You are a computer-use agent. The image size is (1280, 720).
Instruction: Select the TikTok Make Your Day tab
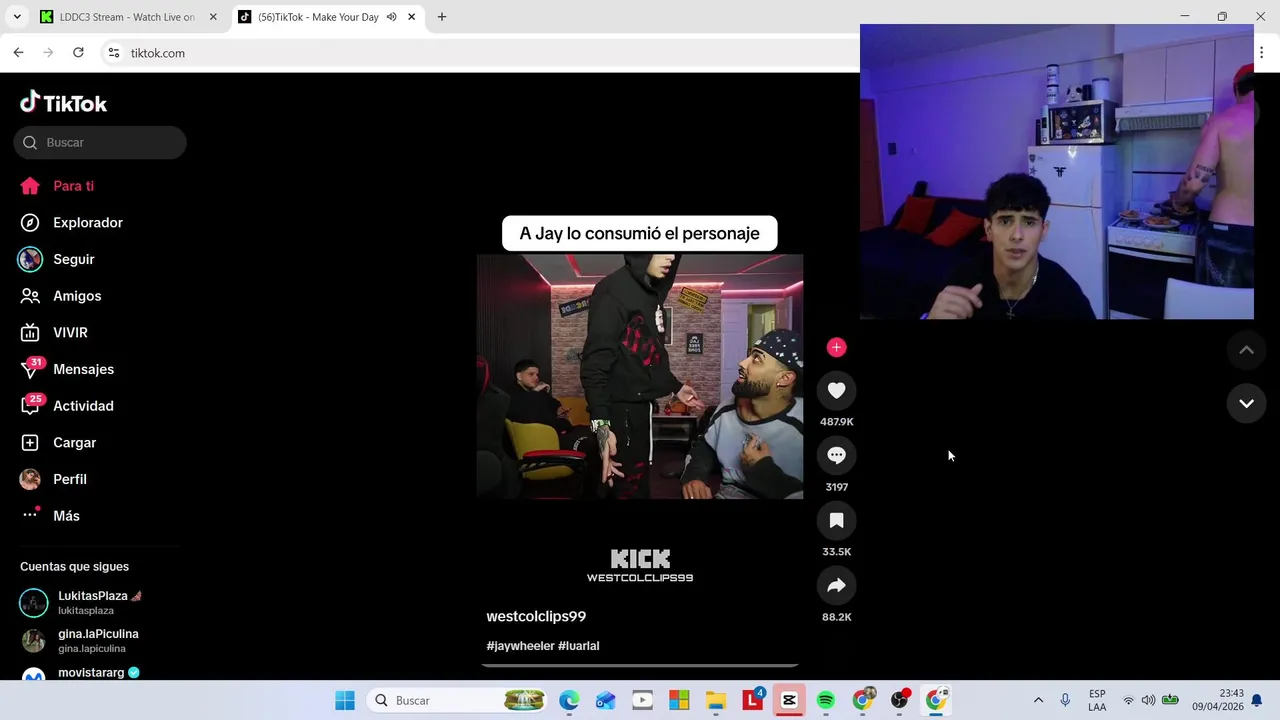point(316,17)
